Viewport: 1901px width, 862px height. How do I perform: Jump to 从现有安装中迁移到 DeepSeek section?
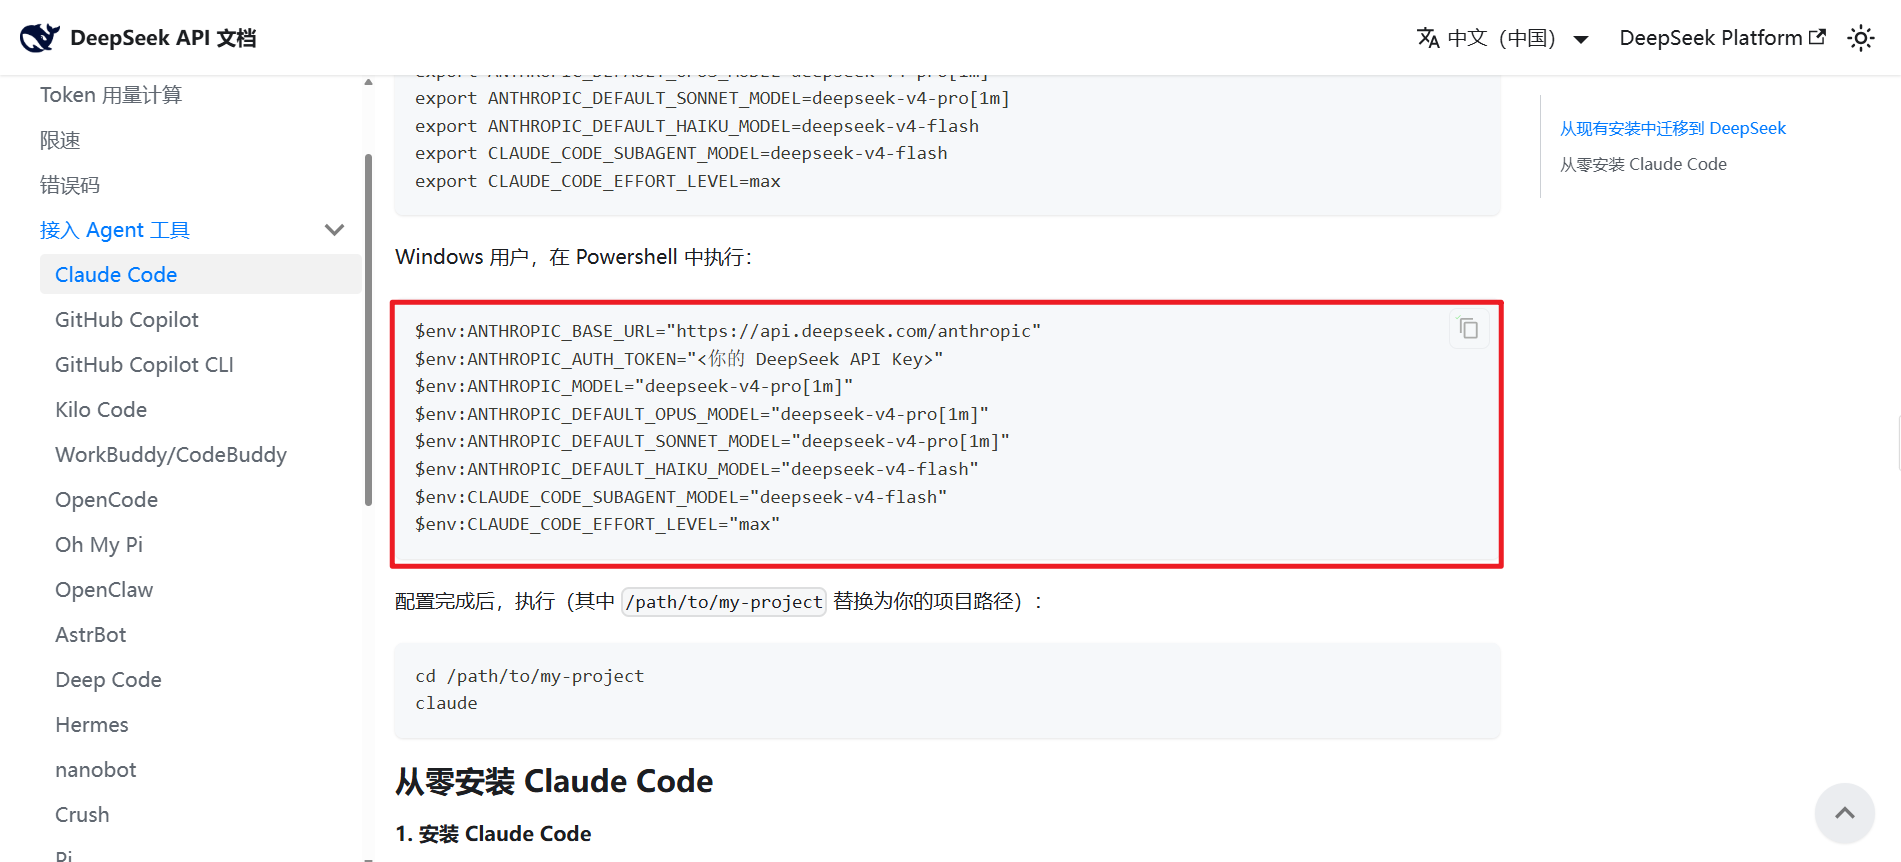pyautogui.click(x=1673, y=128)
